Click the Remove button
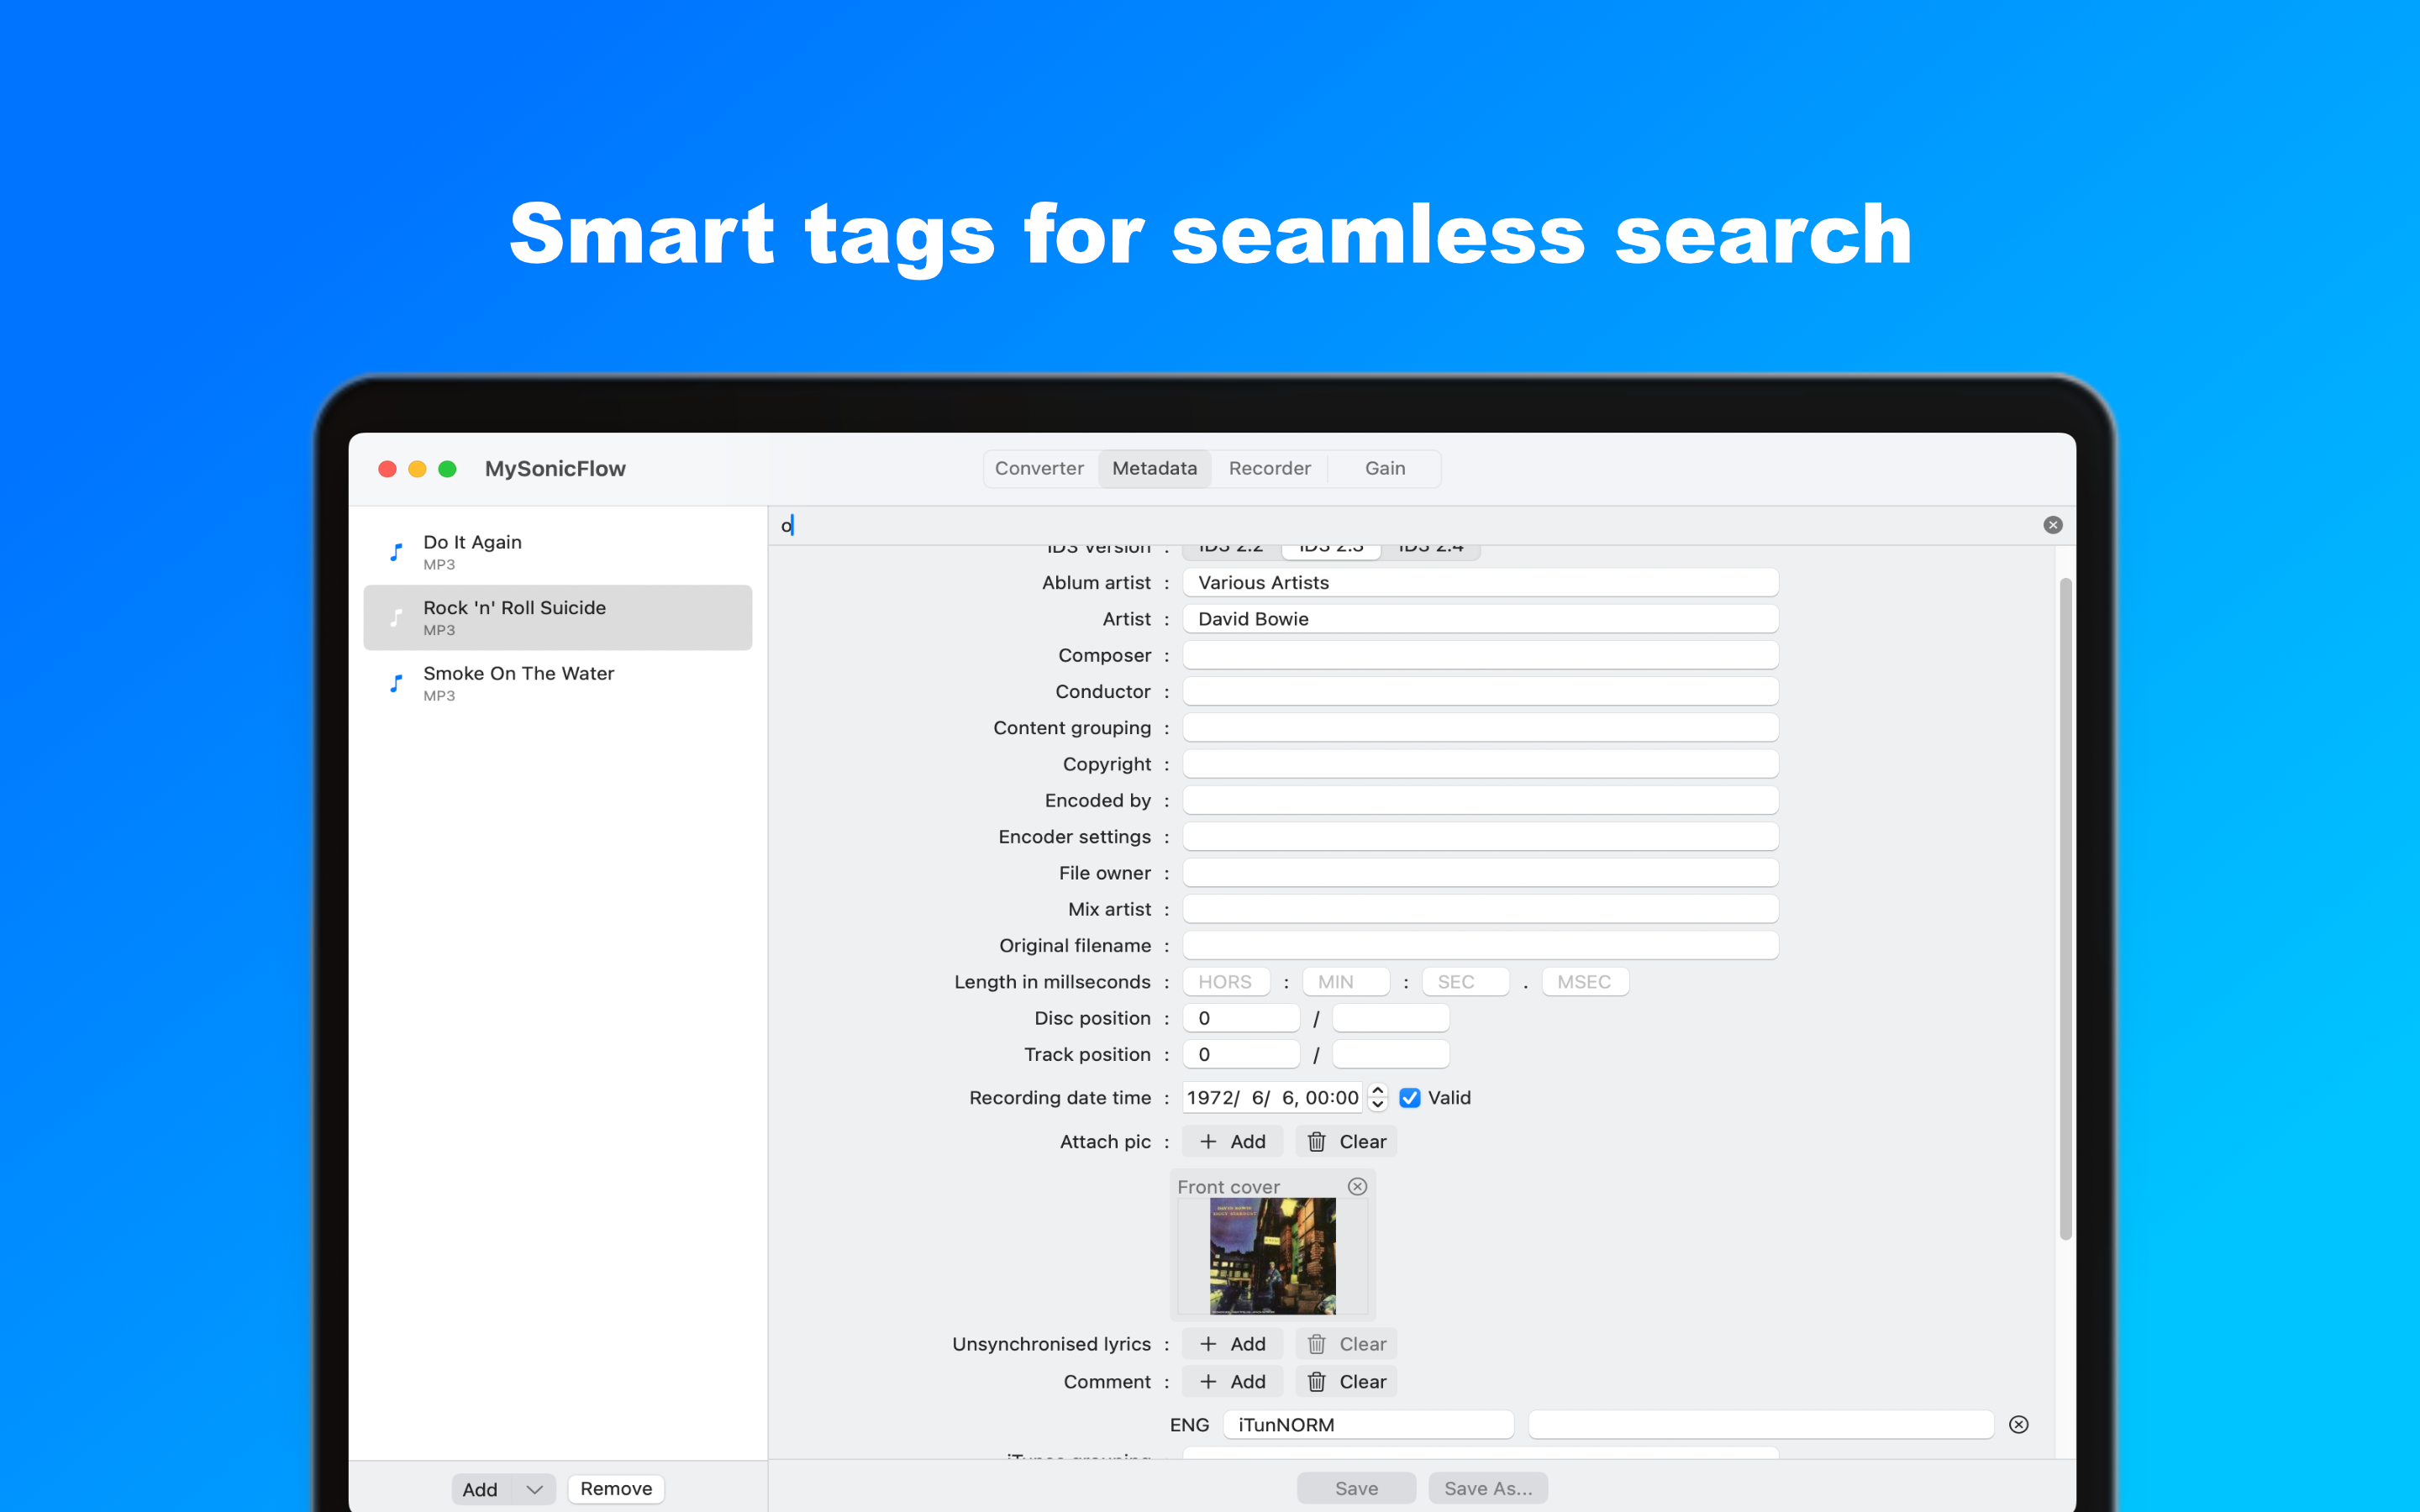2420x1512 pixels. [616, 1489]
